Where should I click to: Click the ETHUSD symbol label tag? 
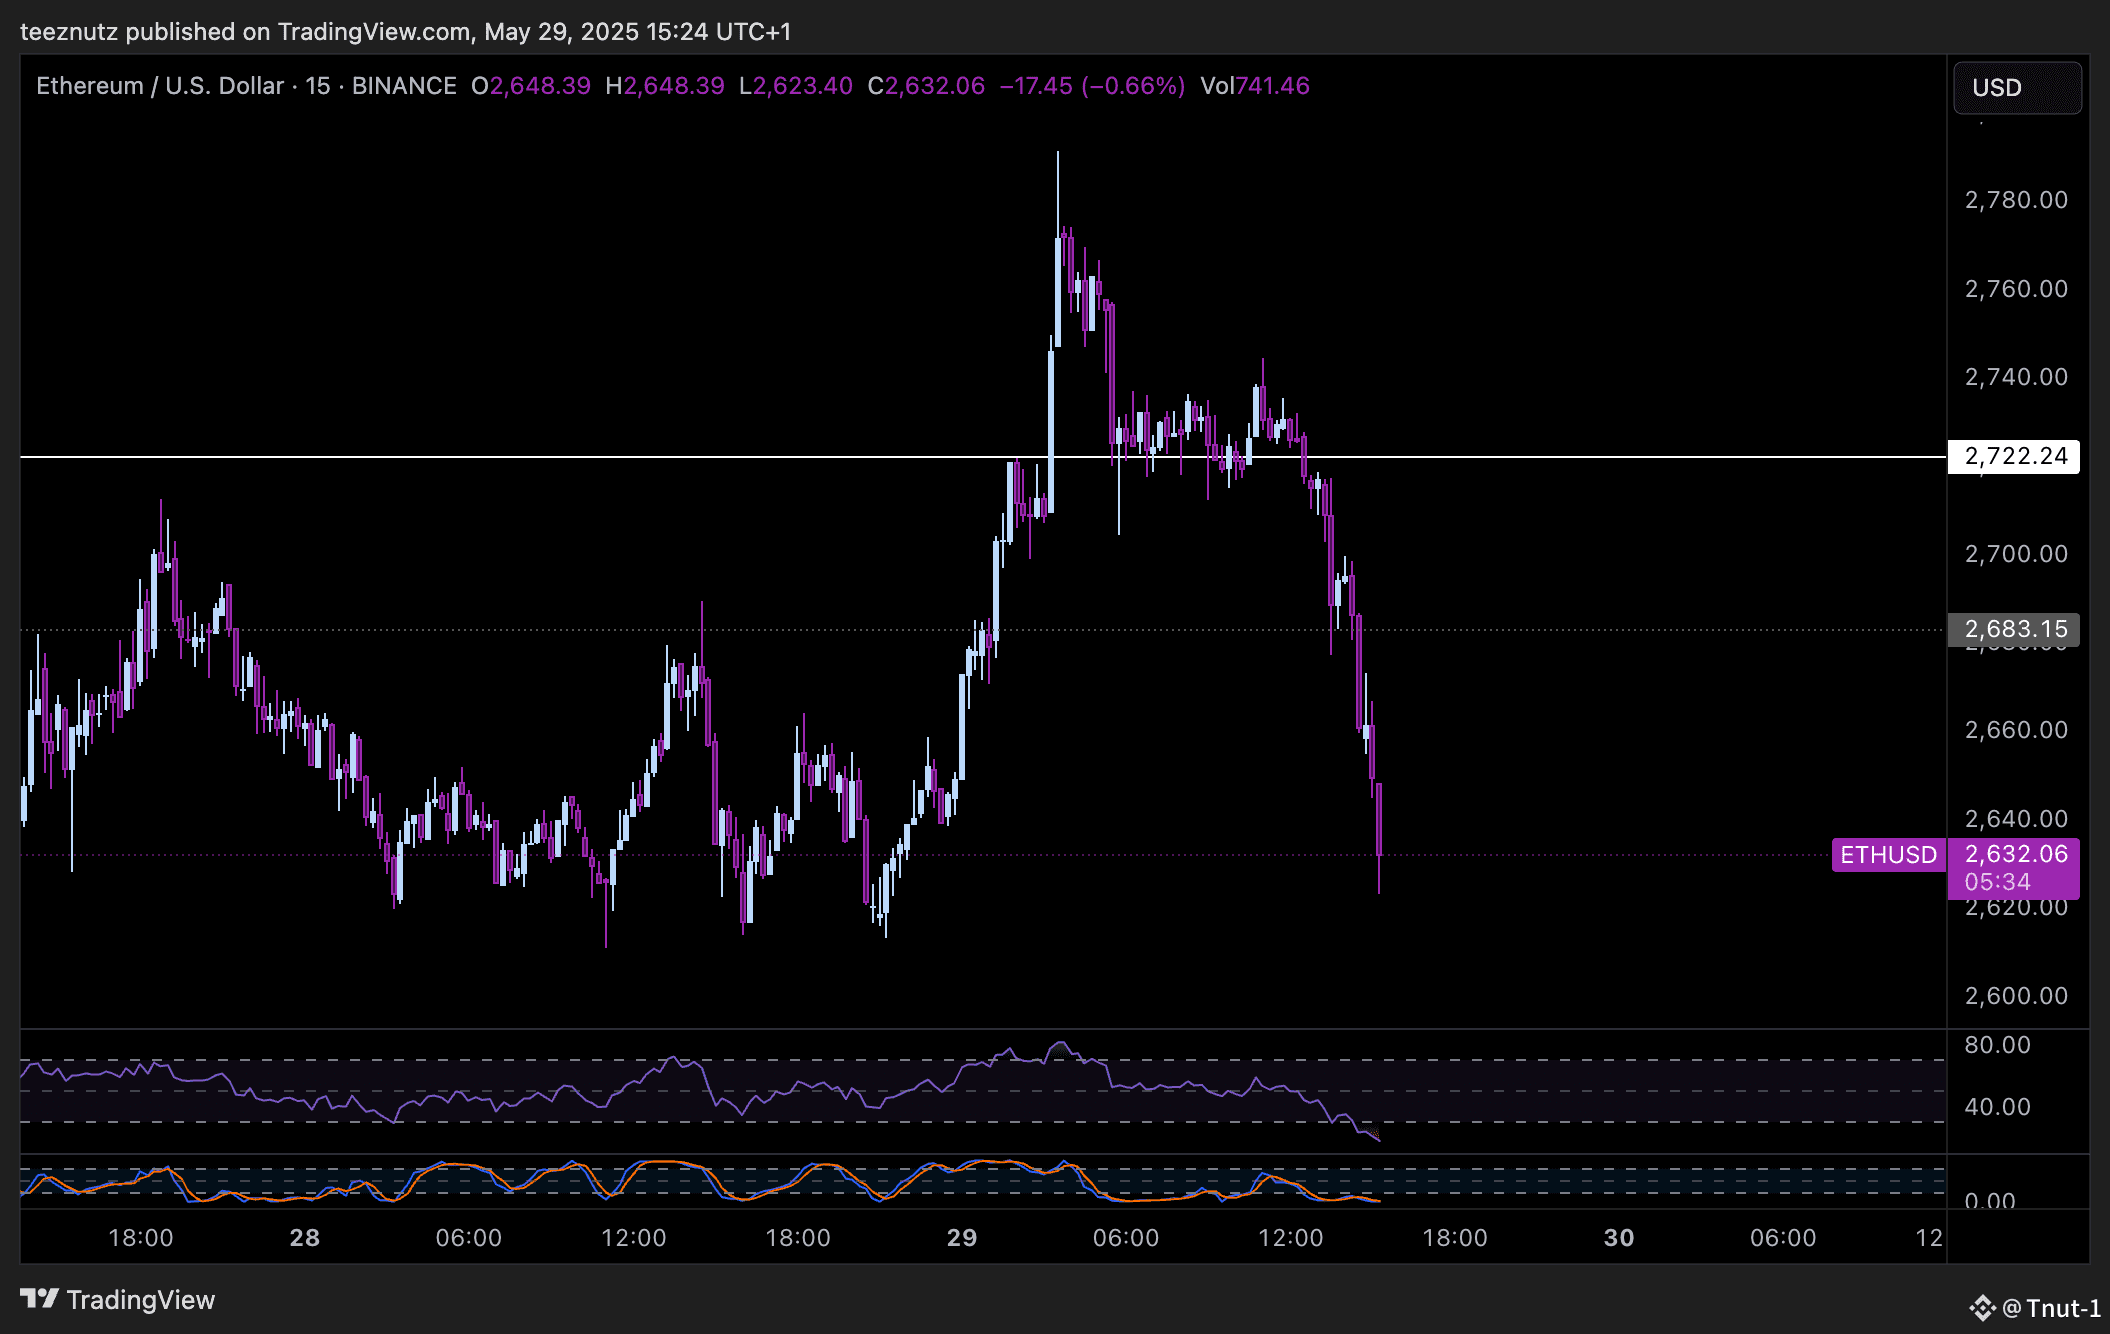pos(1888,855)
